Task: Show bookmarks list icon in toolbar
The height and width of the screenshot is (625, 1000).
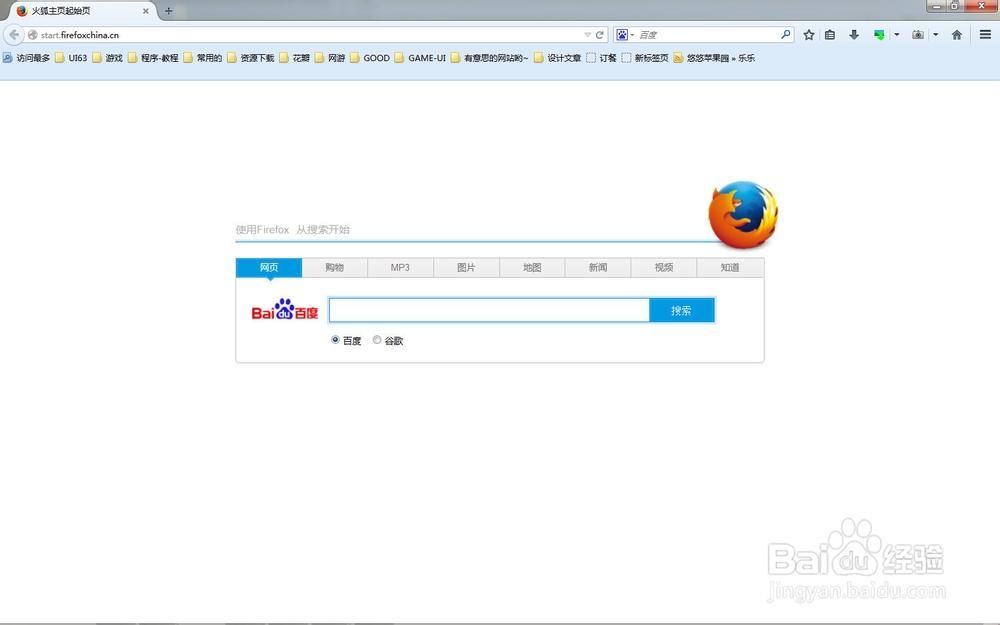Action: 830,35
